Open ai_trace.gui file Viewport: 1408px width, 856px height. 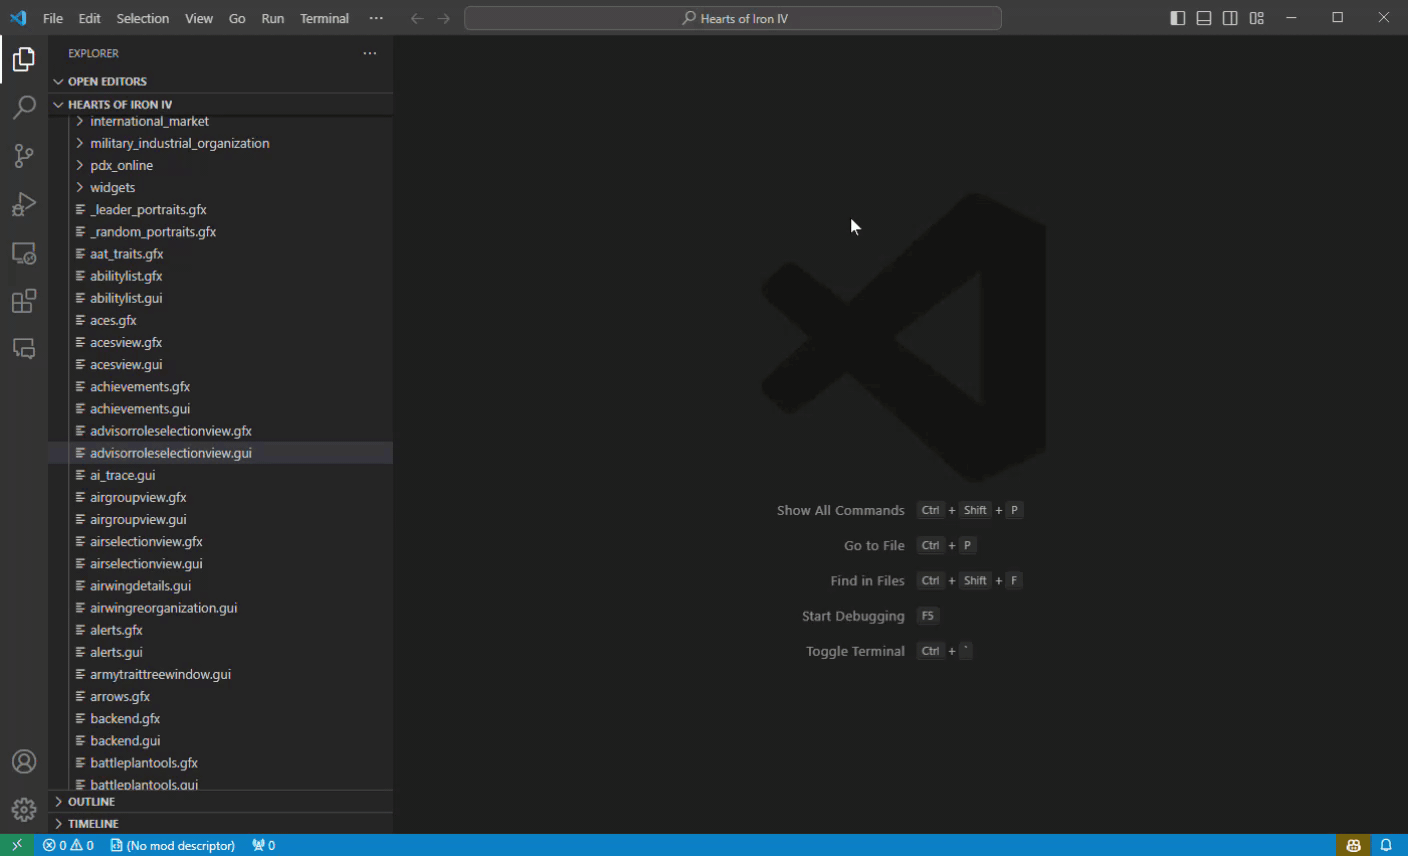(x=220, y=475)
